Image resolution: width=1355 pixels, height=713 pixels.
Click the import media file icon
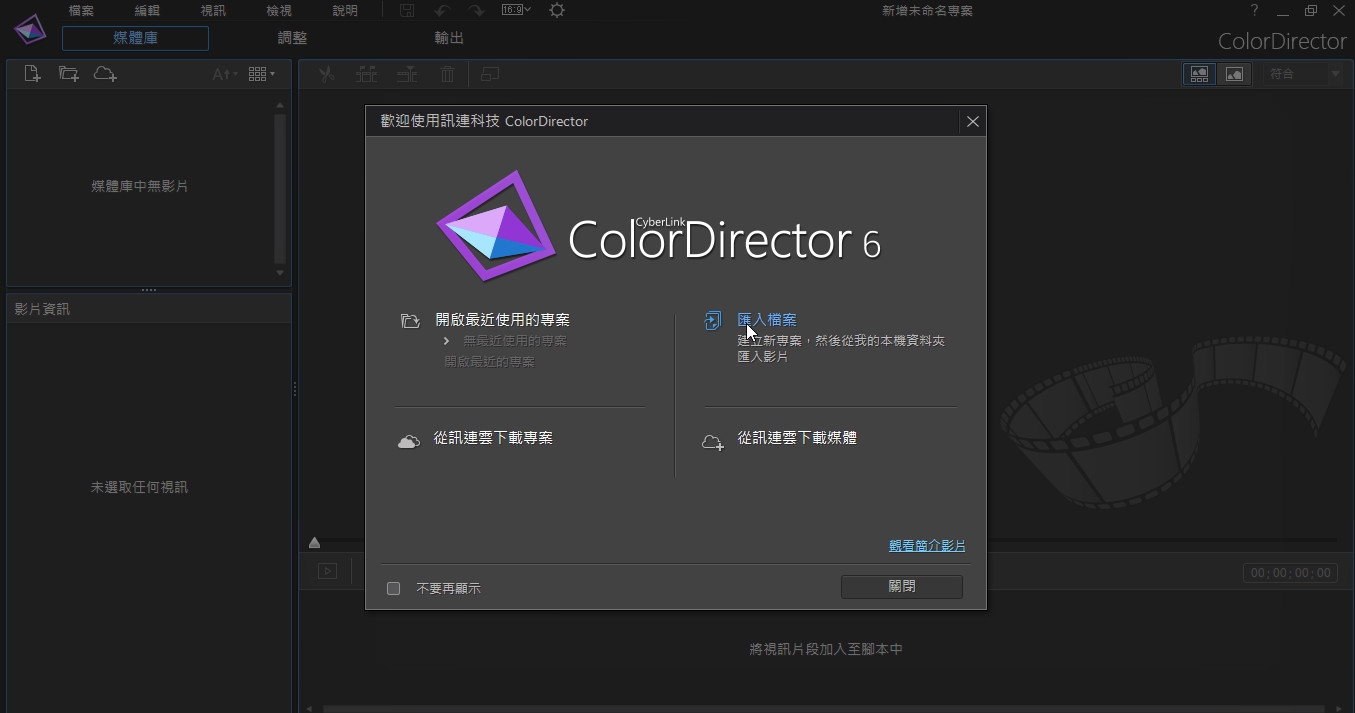[32, 74]
